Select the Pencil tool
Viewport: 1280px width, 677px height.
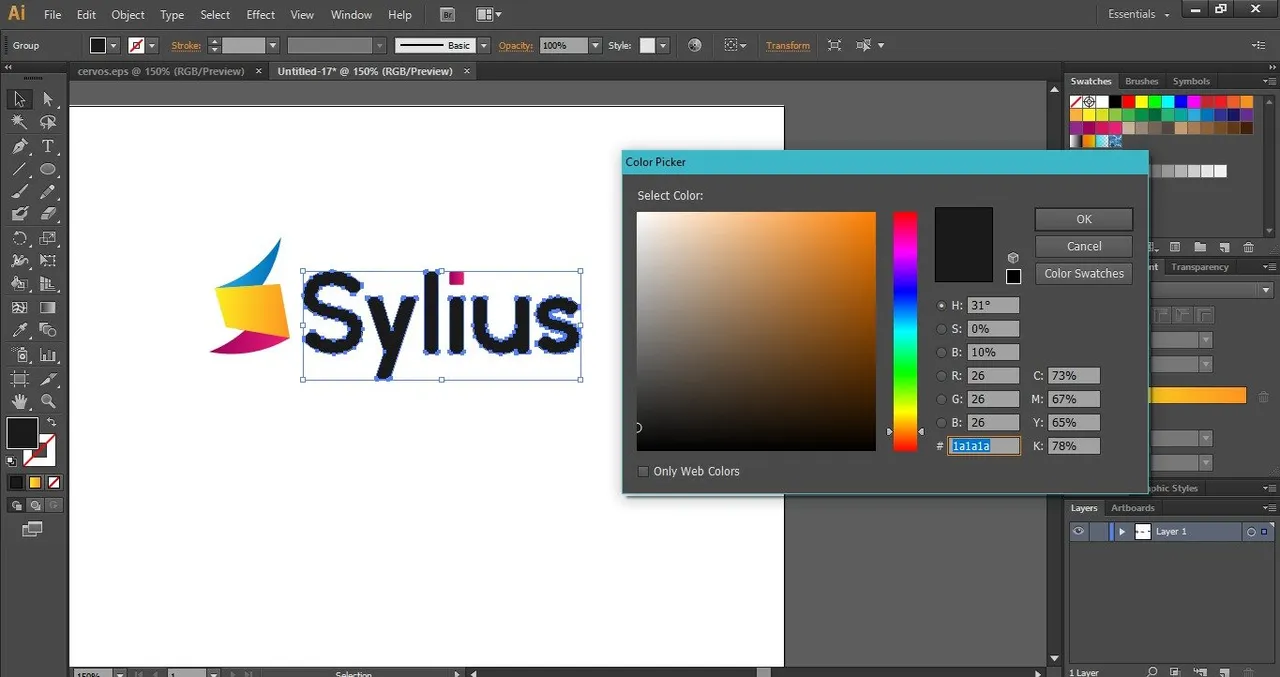point(47,192)
